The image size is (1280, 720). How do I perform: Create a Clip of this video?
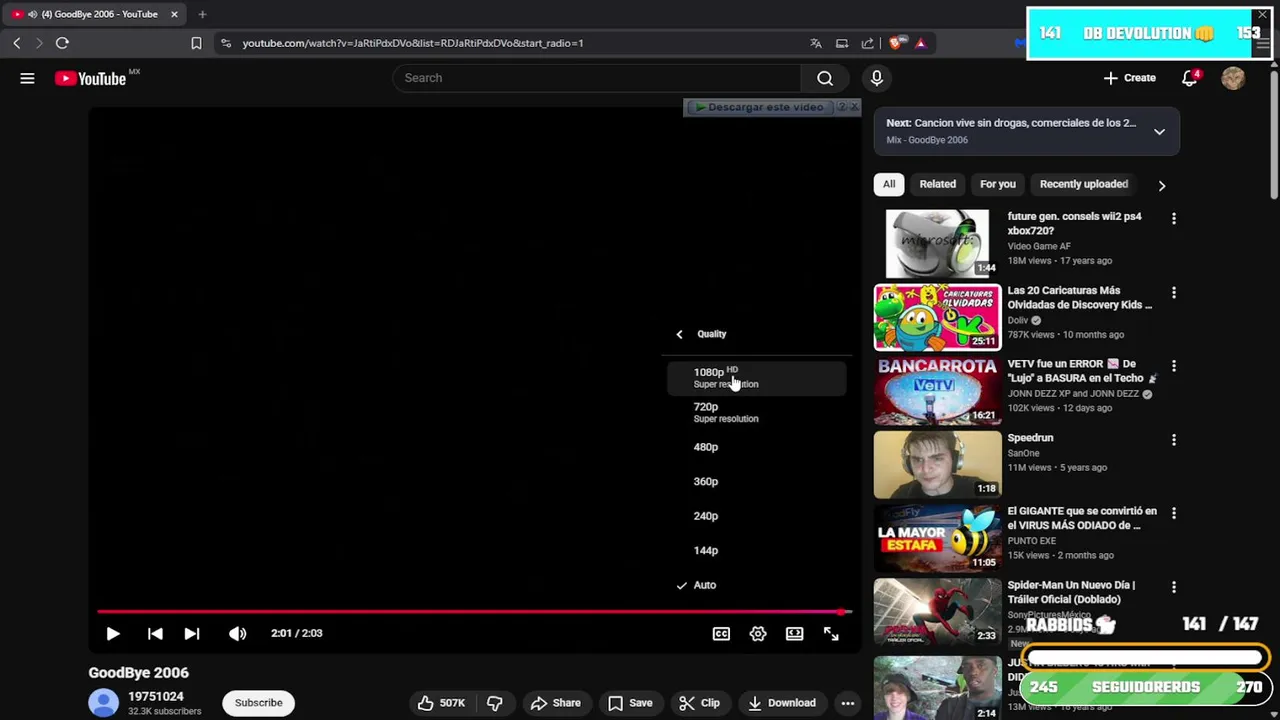[x=699, y=703]
